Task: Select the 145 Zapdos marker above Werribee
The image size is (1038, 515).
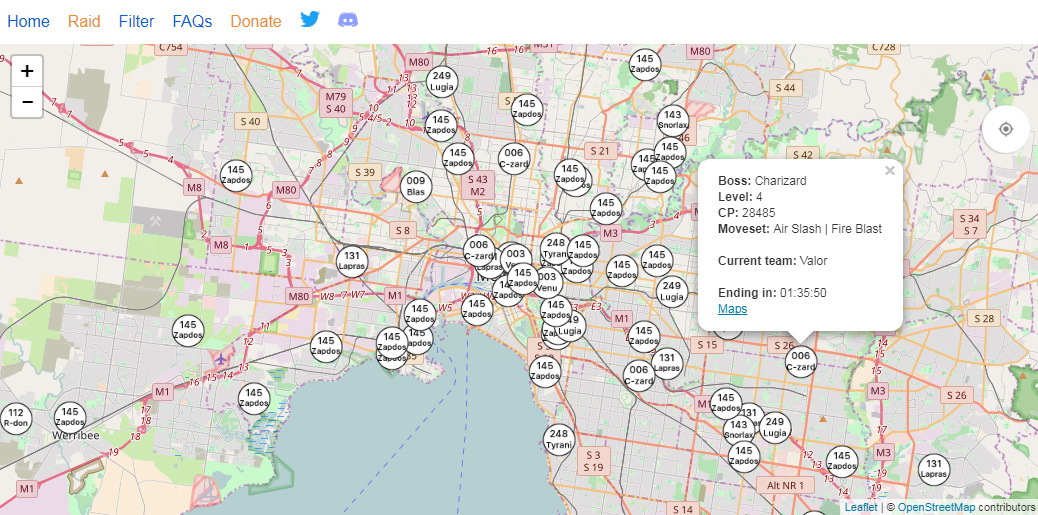Action: point(70,417)
